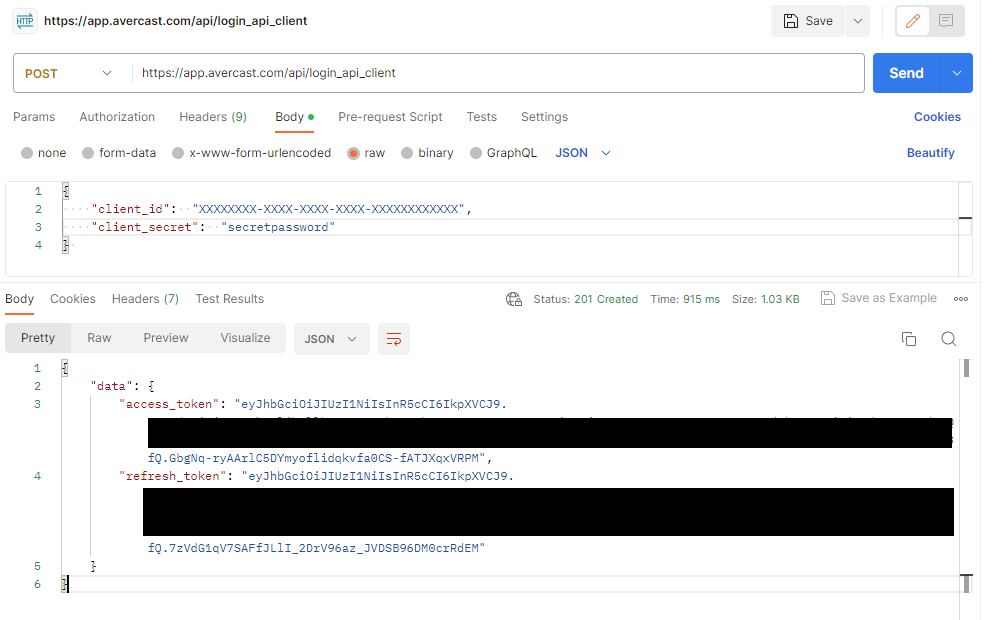Open the comments icon
992x620 pixels.
[x=946, y=21]
